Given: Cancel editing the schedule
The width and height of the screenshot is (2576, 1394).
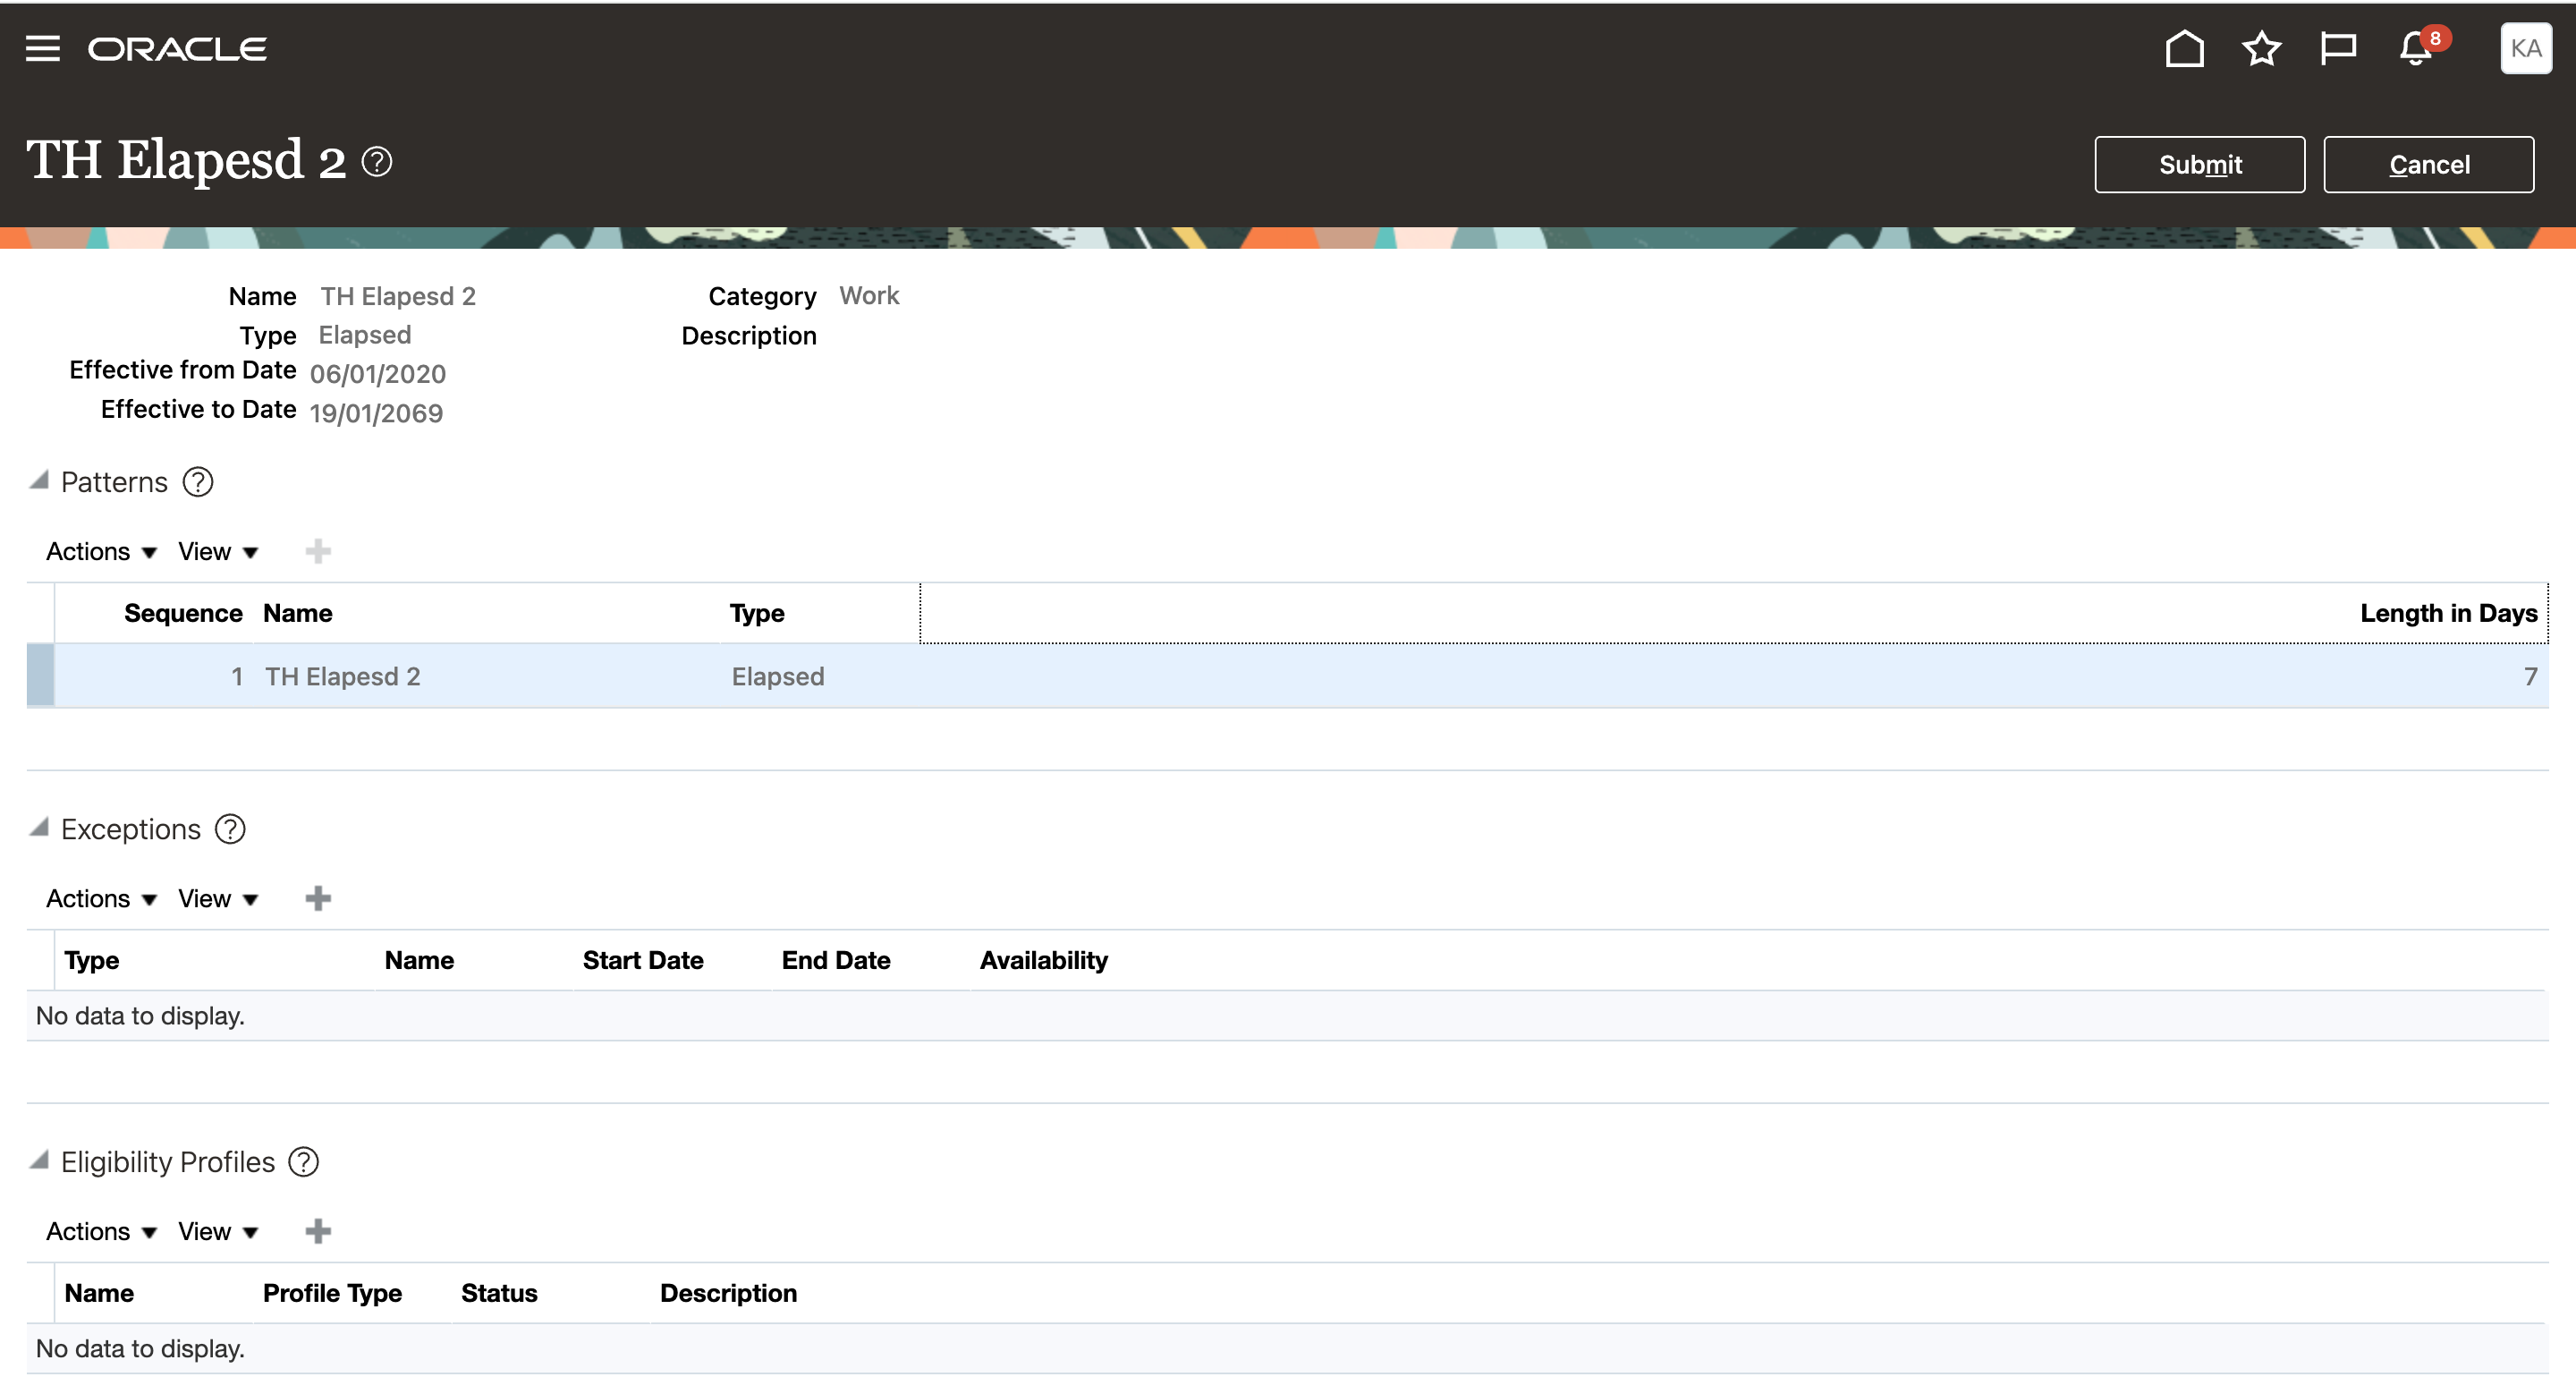Looking at the screenshot, I should 2428,165.
